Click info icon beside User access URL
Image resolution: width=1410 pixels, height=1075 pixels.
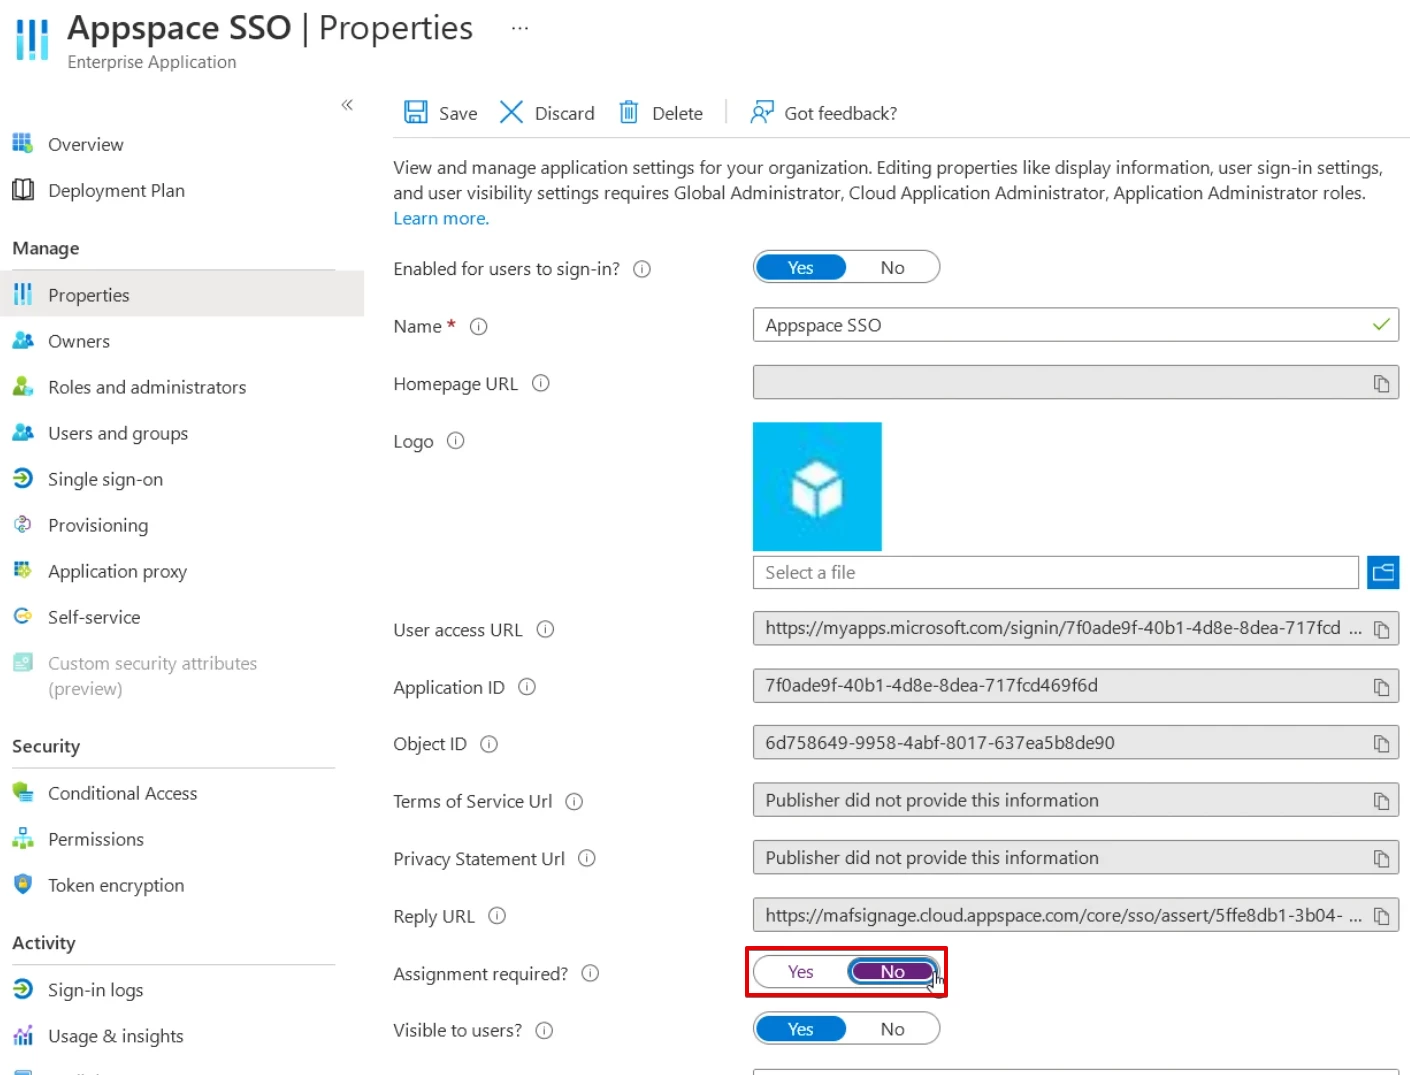545,629
